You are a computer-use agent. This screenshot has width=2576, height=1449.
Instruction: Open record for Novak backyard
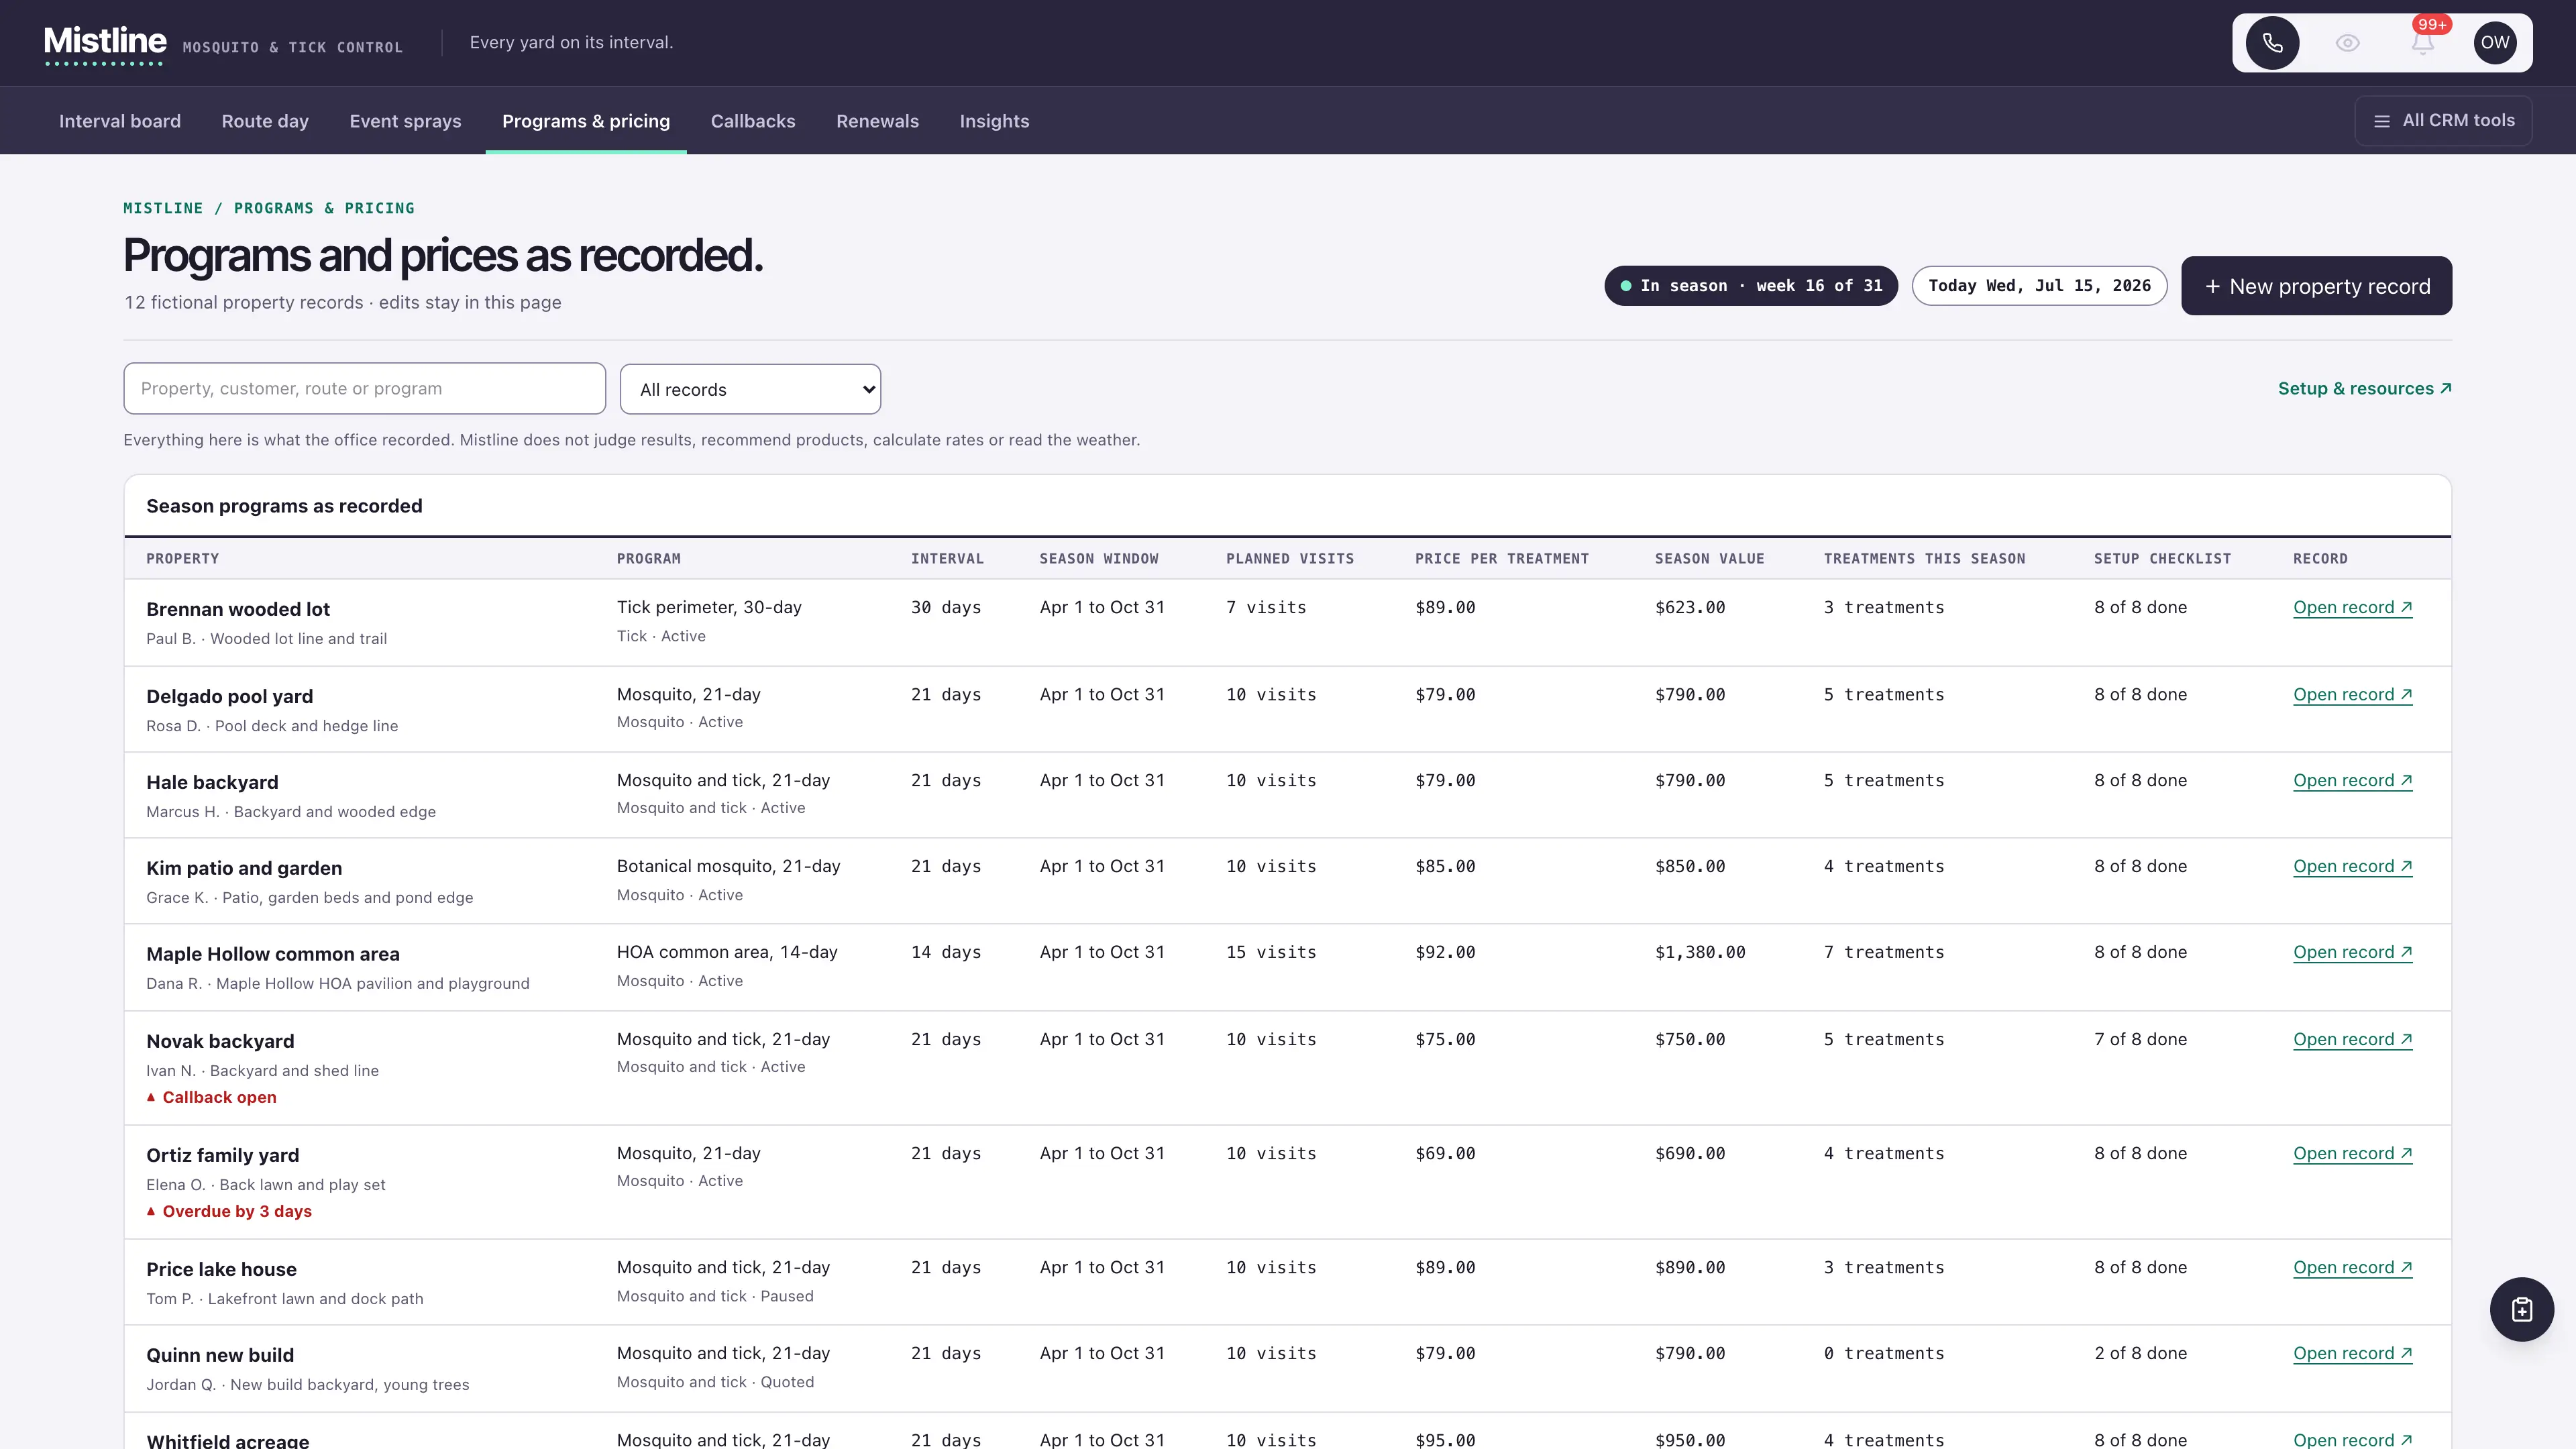[2352, 1039]
